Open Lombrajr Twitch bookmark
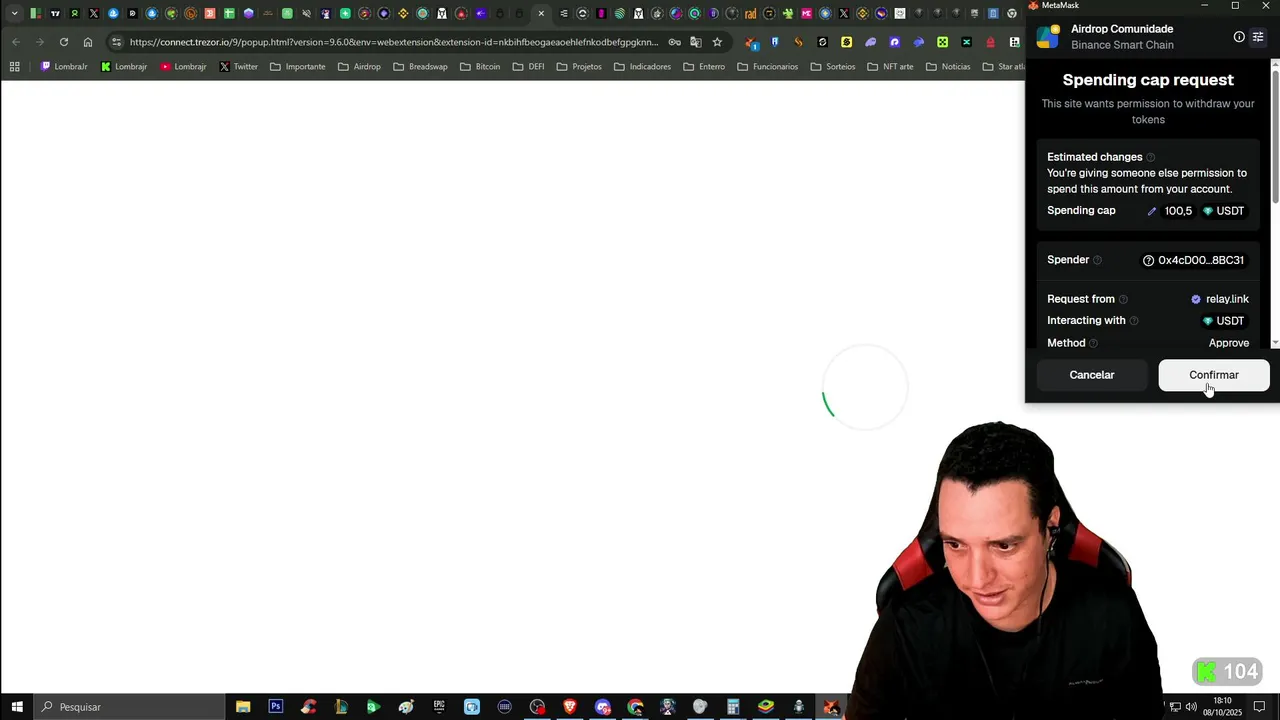The width and height of the screenshot is (1280, 720). coord(64,67)
